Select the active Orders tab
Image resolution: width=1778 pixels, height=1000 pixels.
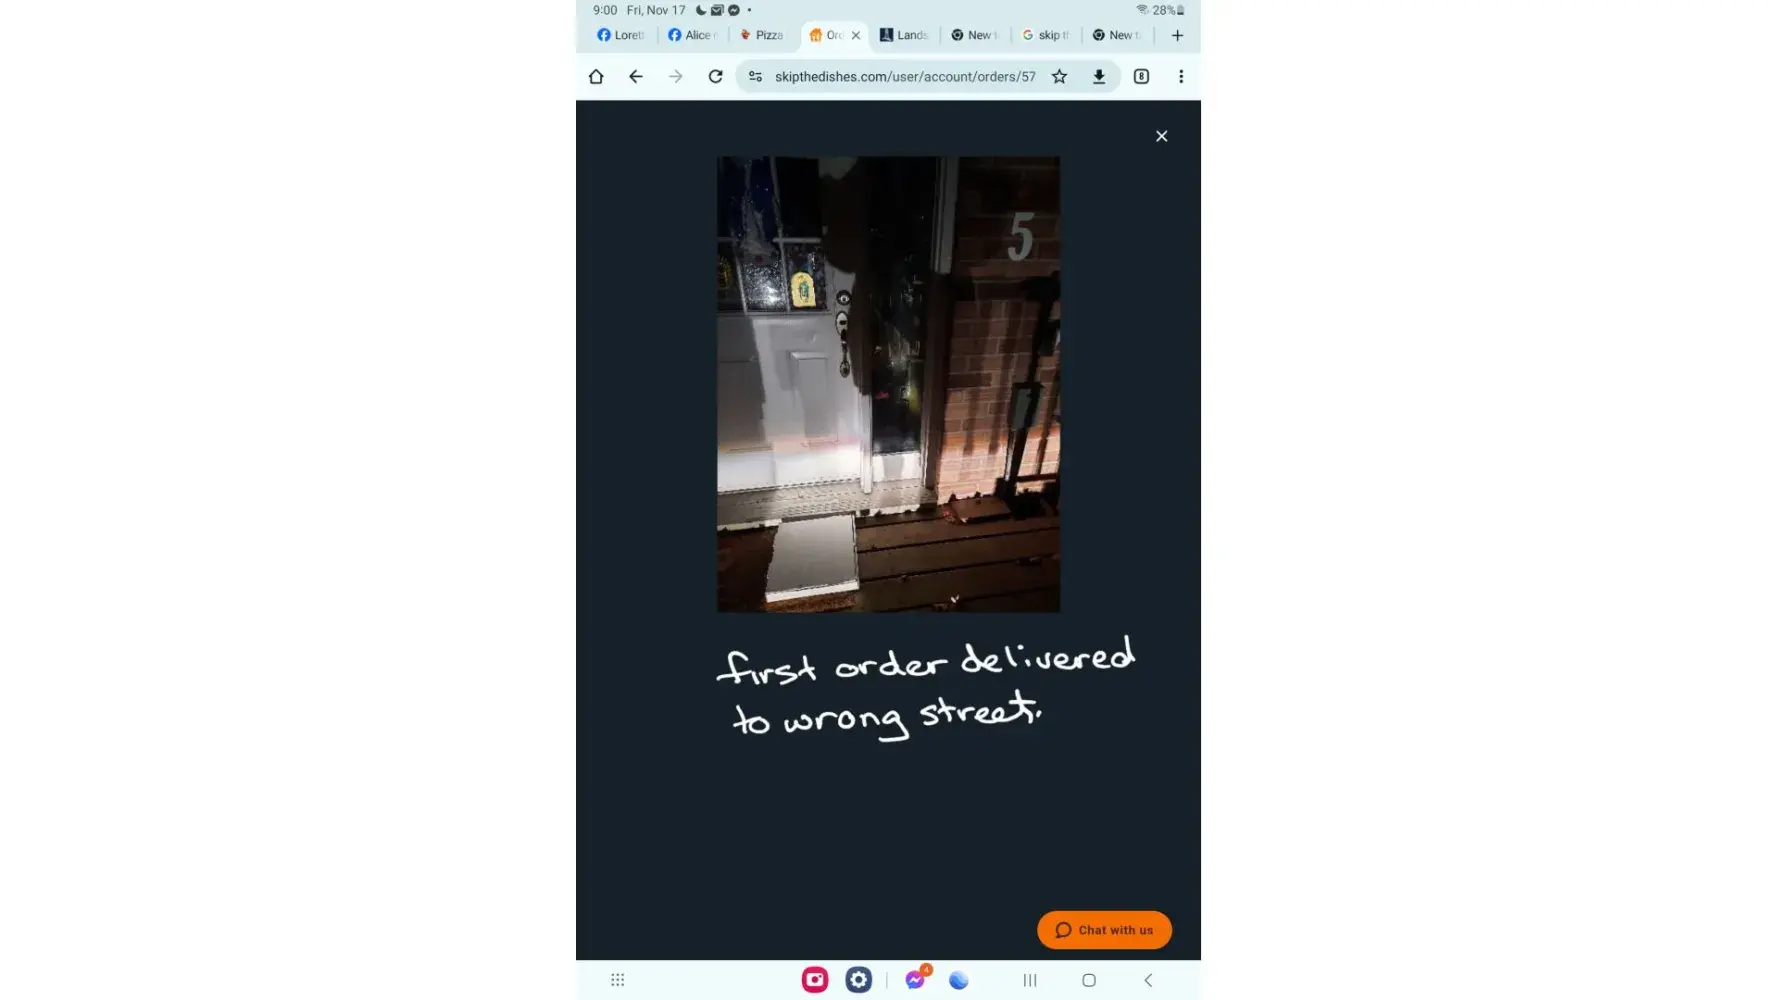pos(827,35)
